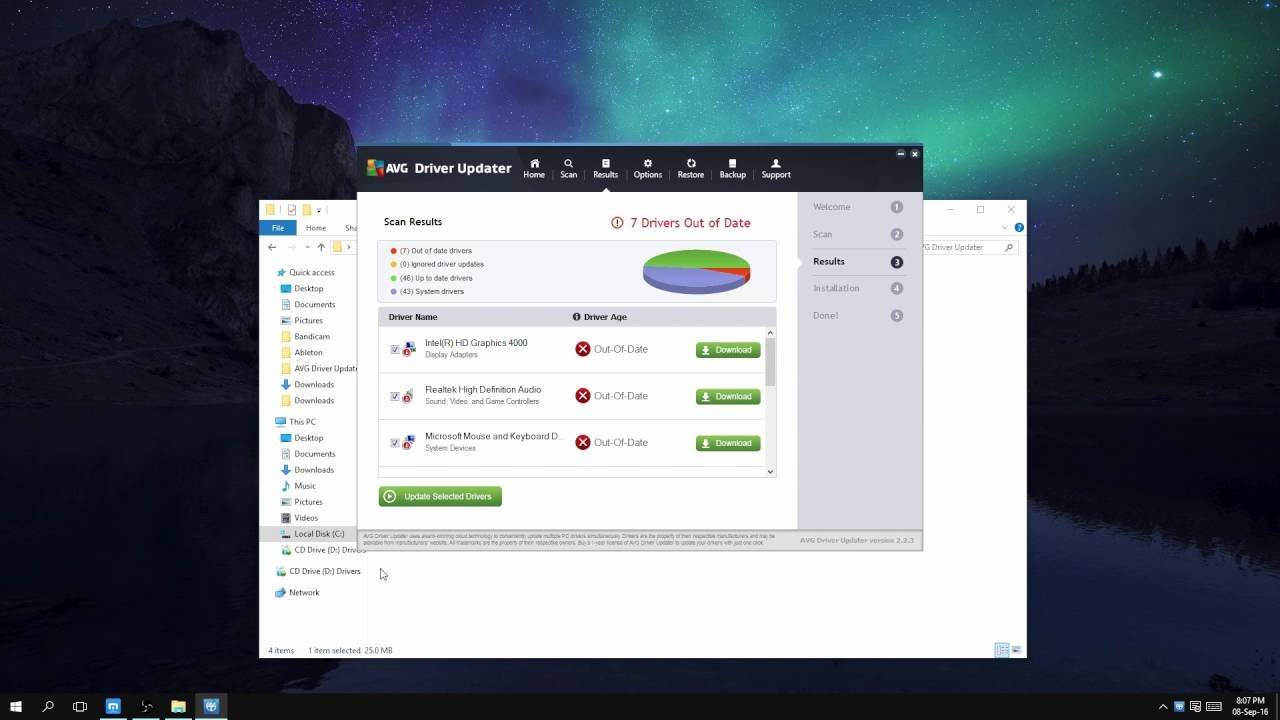Click the driver list scroll-up arrow

click(x=770, y=333)
